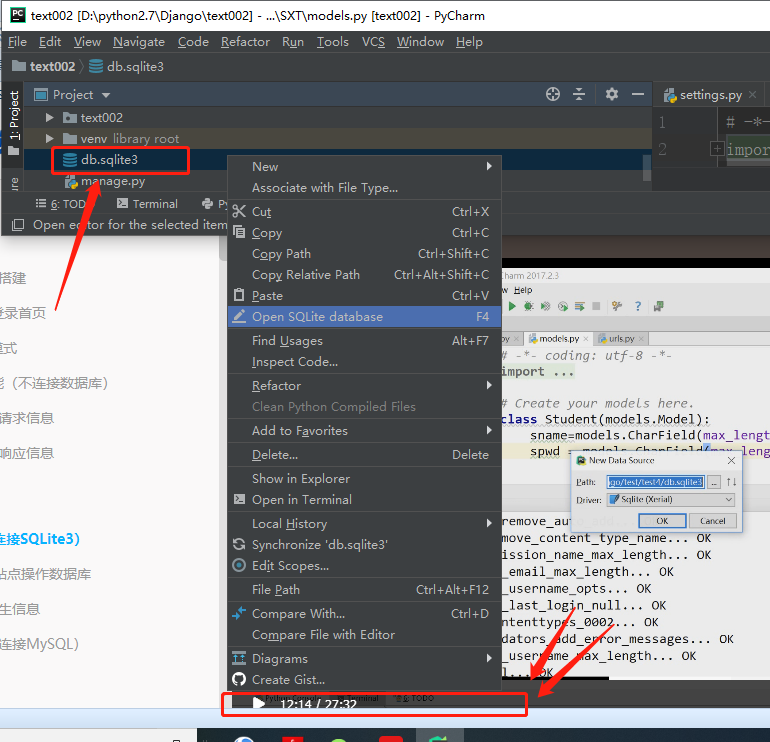Close the models.py tab in video
The width and height of the screenshot is (770, 742).
point(586,339)
